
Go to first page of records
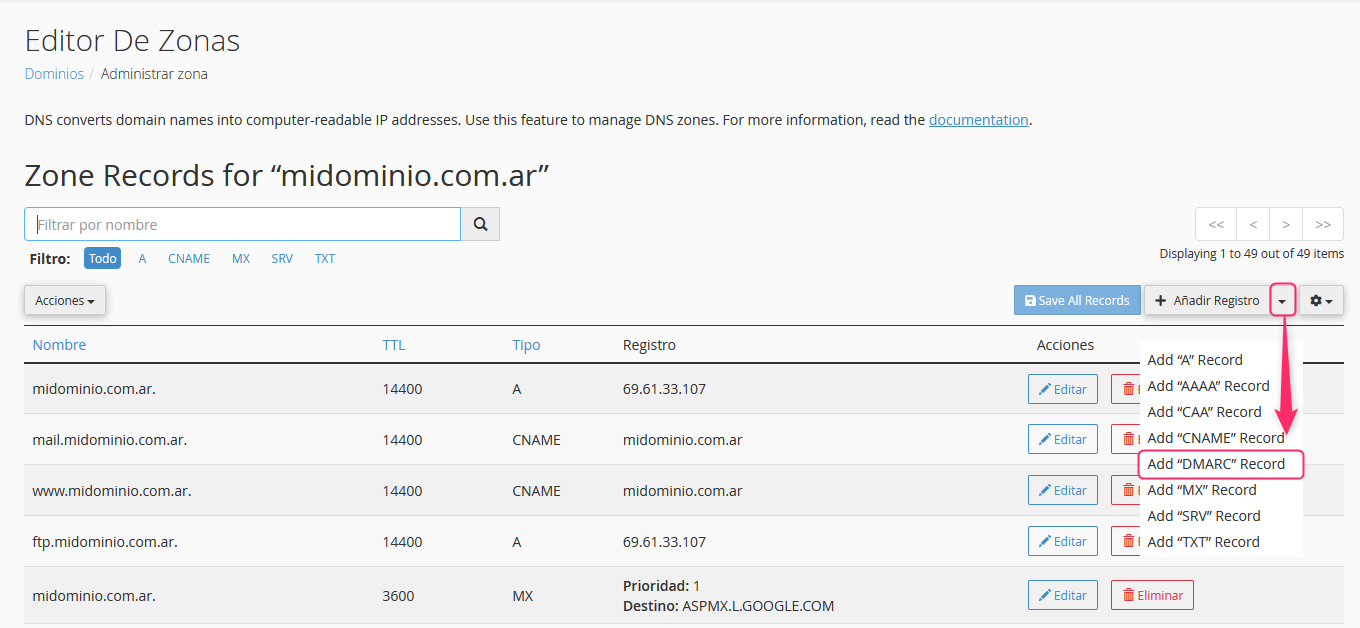pyautogui.click(x=1216, y=224)
